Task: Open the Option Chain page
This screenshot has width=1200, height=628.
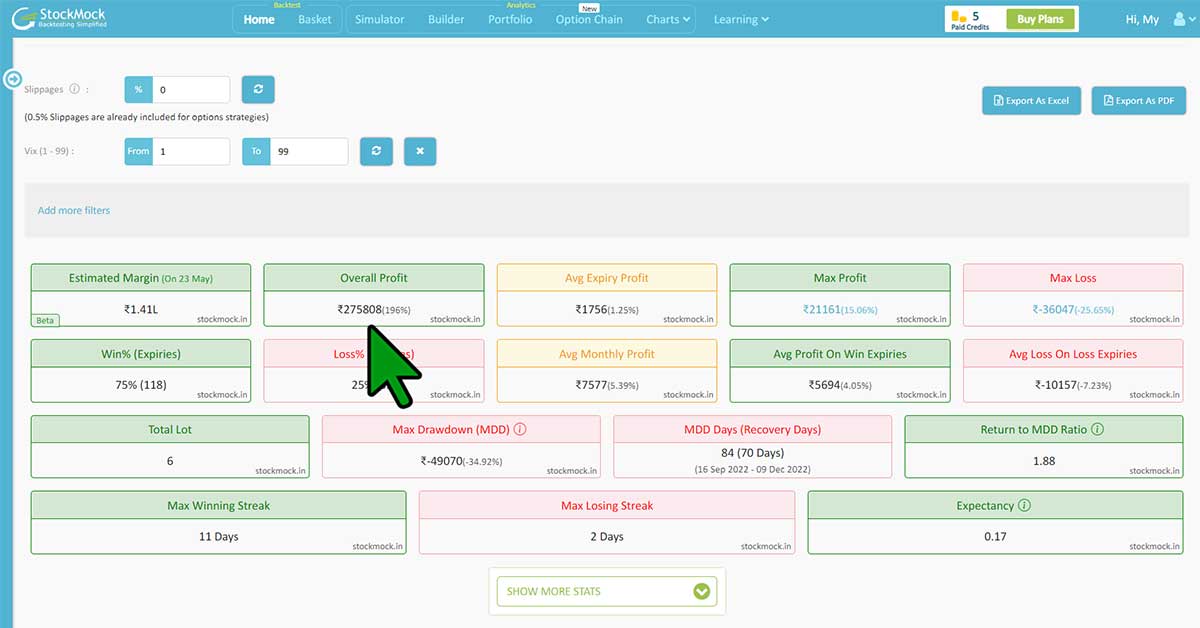Action: pos(589,19)
